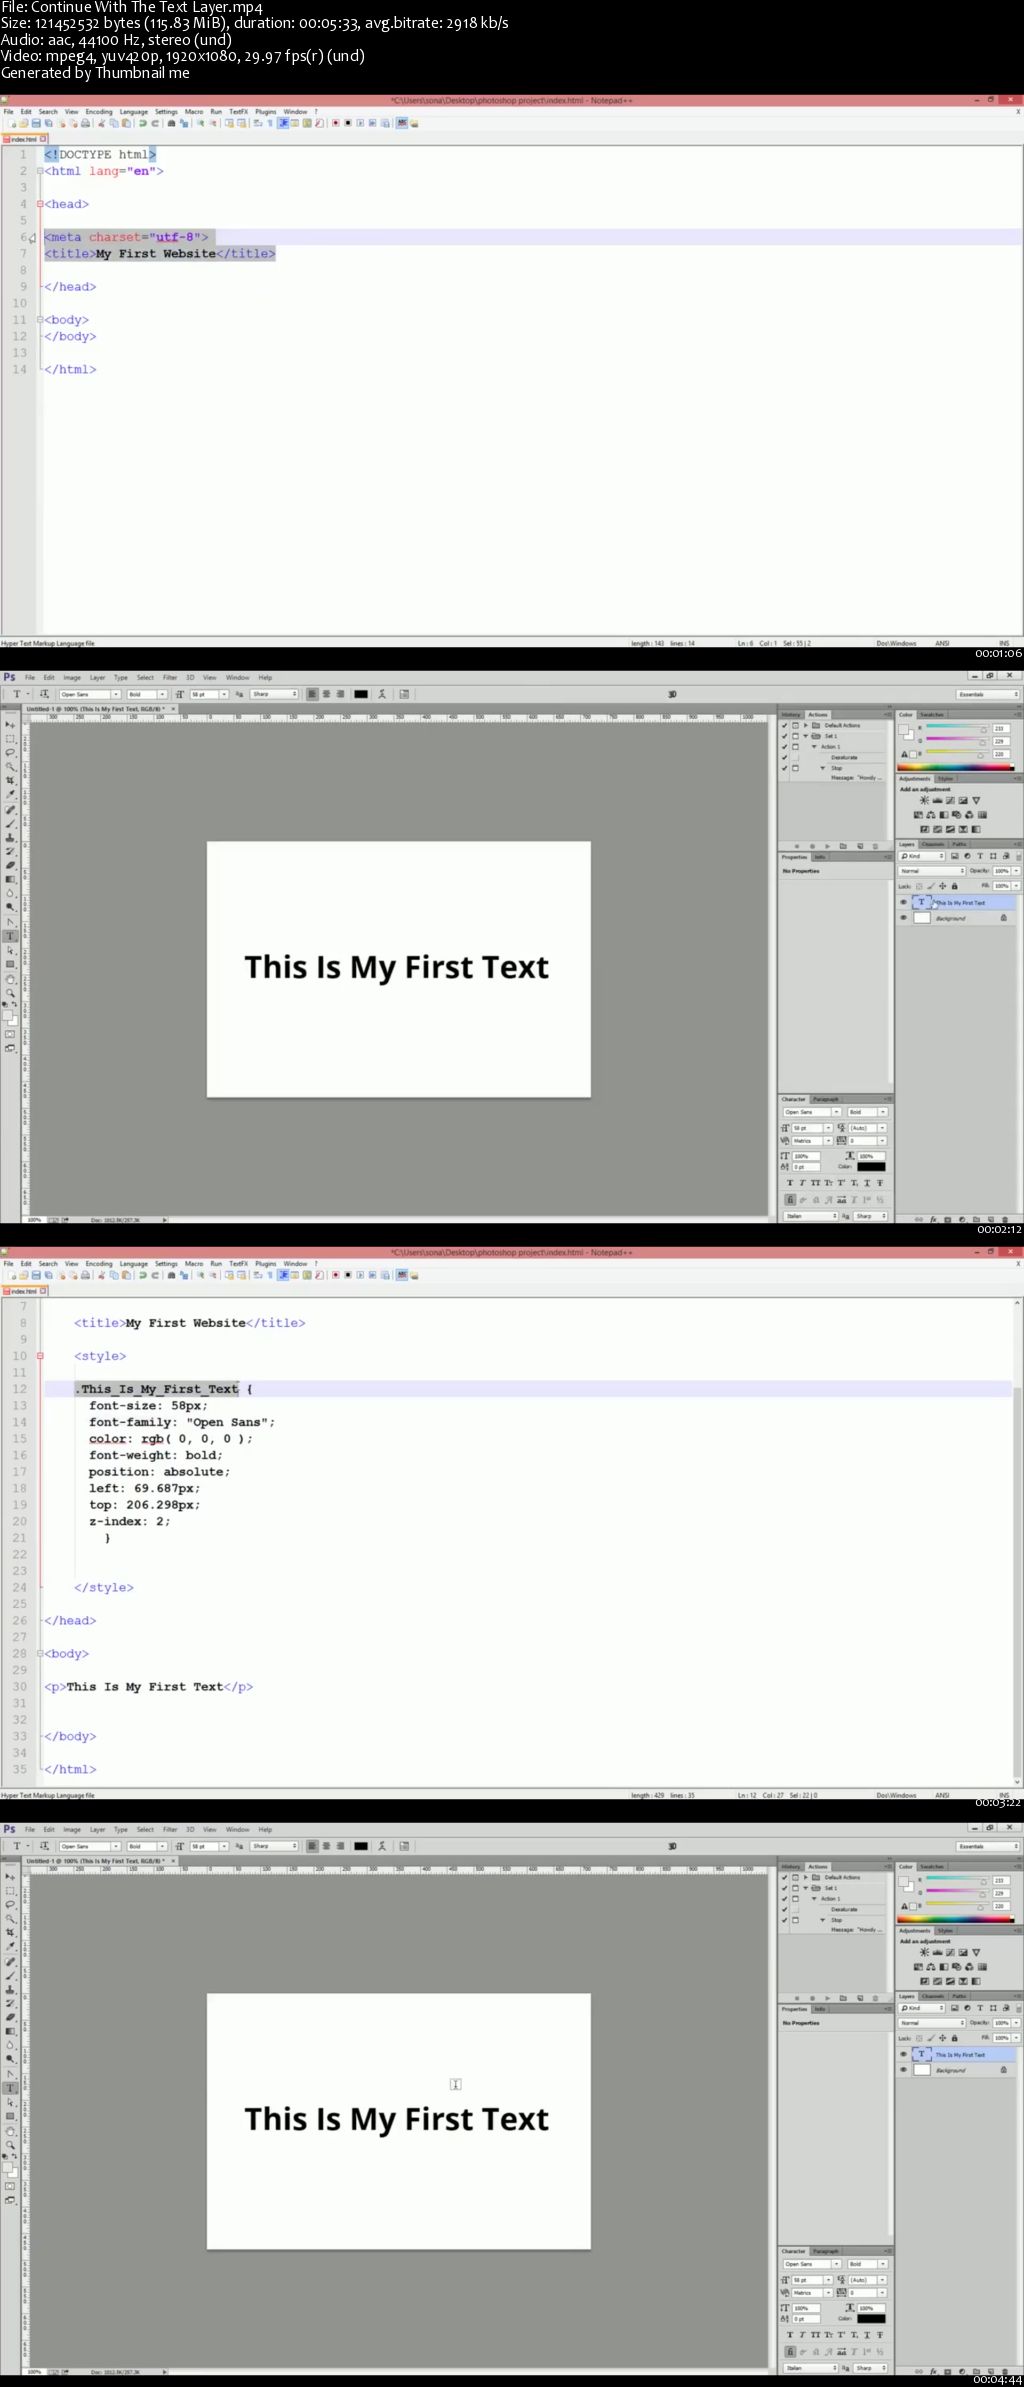Open Essentials workspace dropdown in the 00:02:12 Photoshop frame

(988, 694)
